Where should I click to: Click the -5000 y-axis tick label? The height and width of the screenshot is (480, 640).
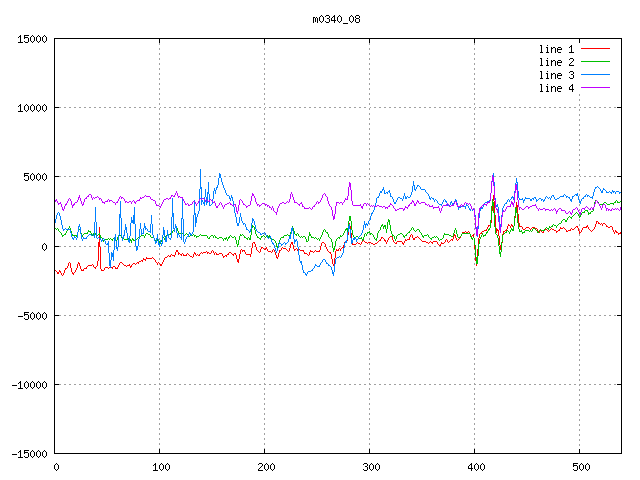pyautogui.click(x=32, y=315)
